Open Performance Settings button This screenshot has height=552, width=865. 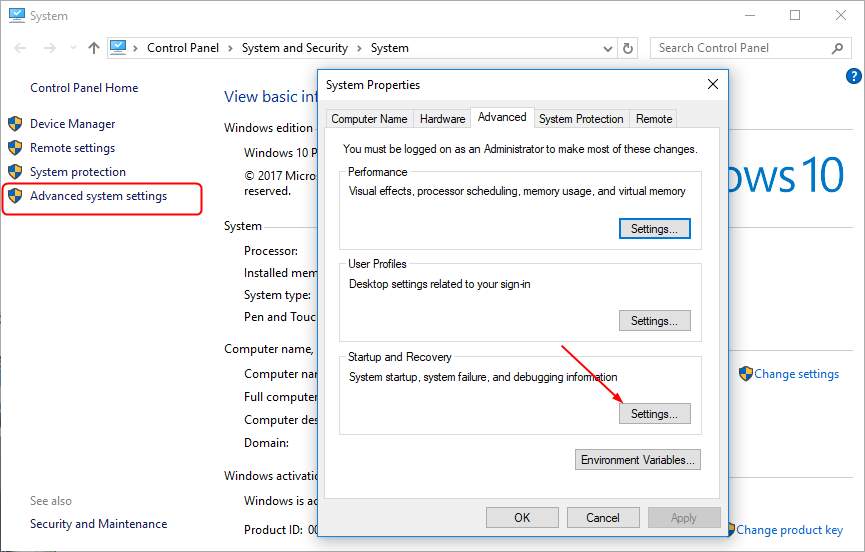coord(654,229)
